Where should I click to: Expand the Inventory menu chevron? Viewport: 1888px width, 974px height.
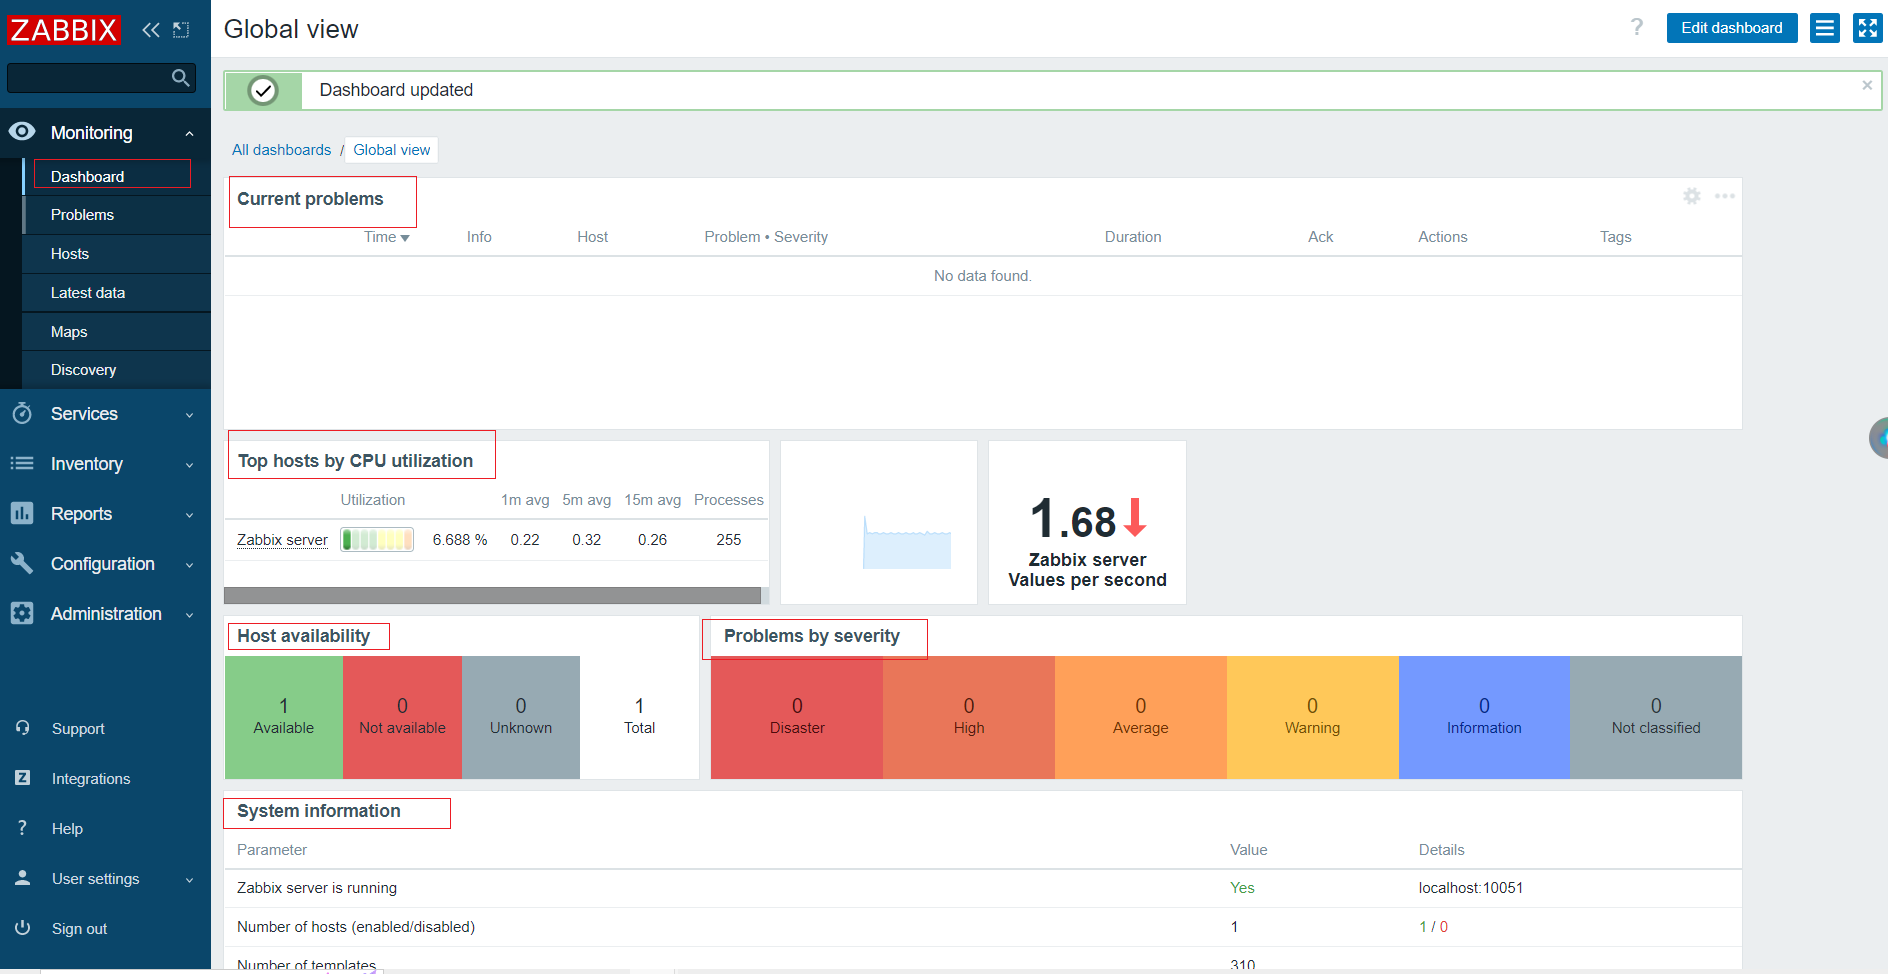[190, 465]
